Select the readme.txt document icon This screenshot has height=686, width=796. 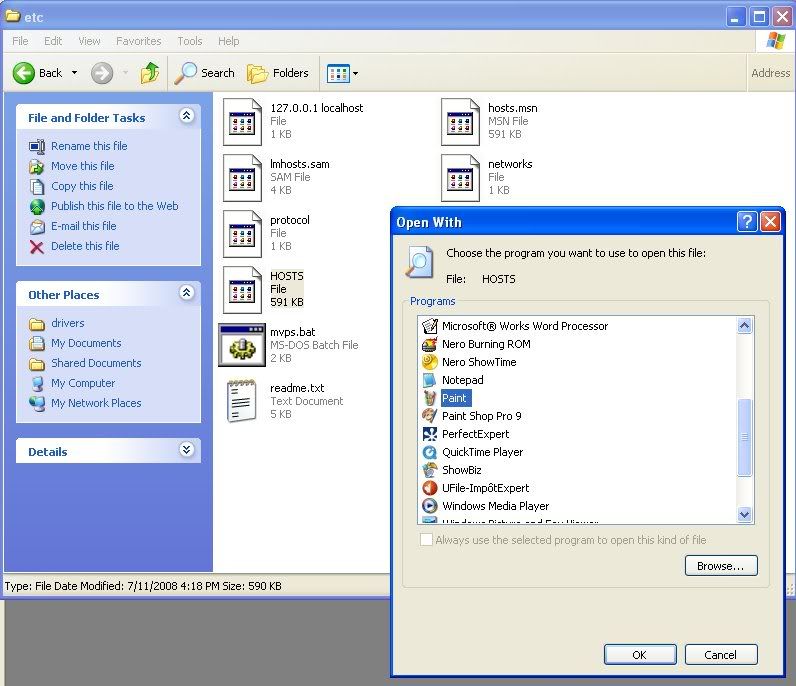pos(241,400)
